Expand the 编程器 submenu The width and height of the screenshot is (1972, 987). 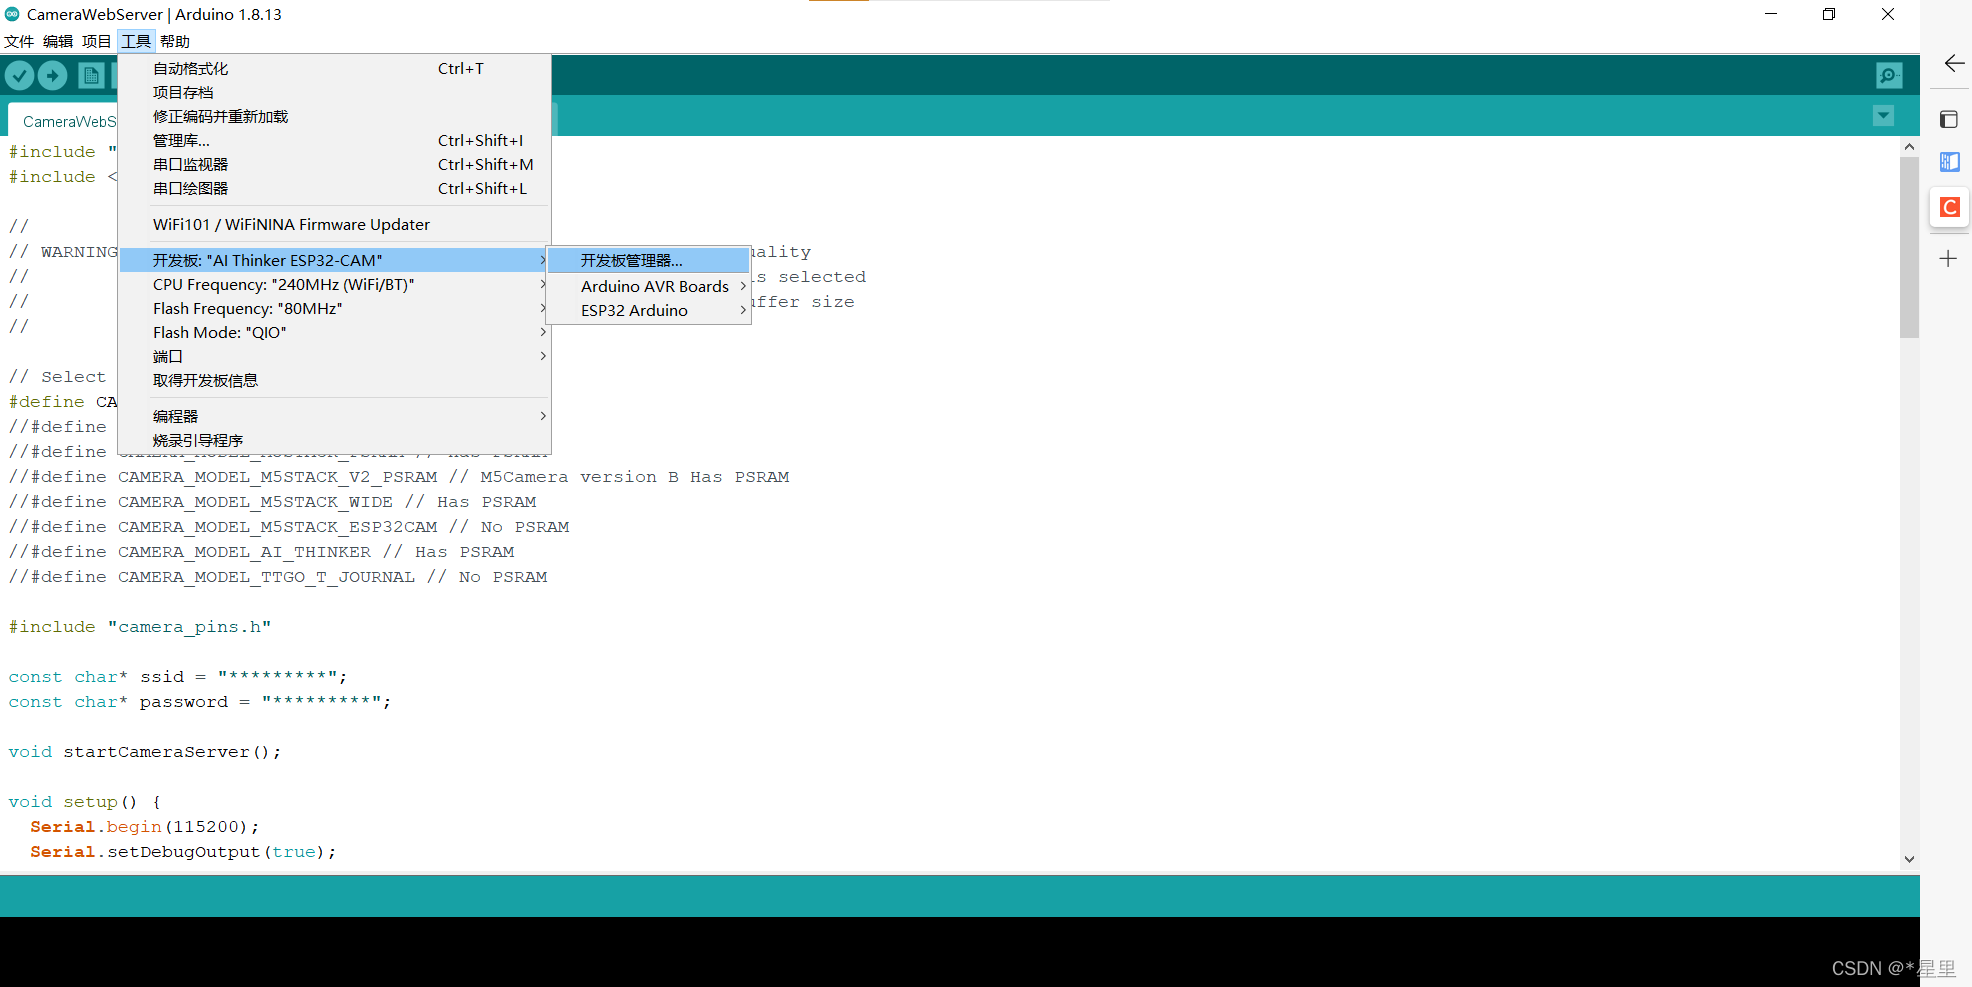(x=334, y=417)
